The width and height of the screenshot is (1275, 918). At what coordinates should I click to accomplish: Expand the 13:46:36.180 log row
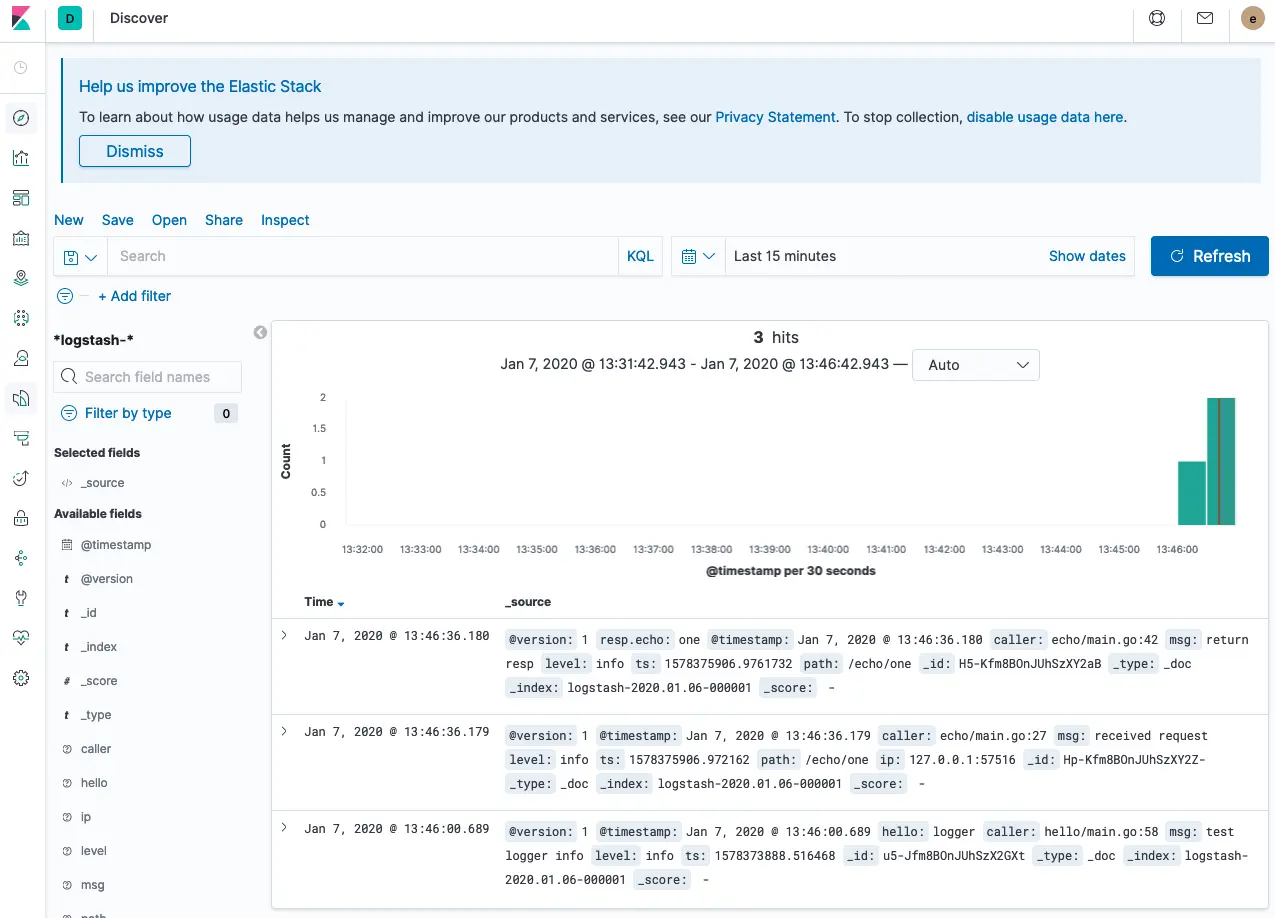point(284,635)
